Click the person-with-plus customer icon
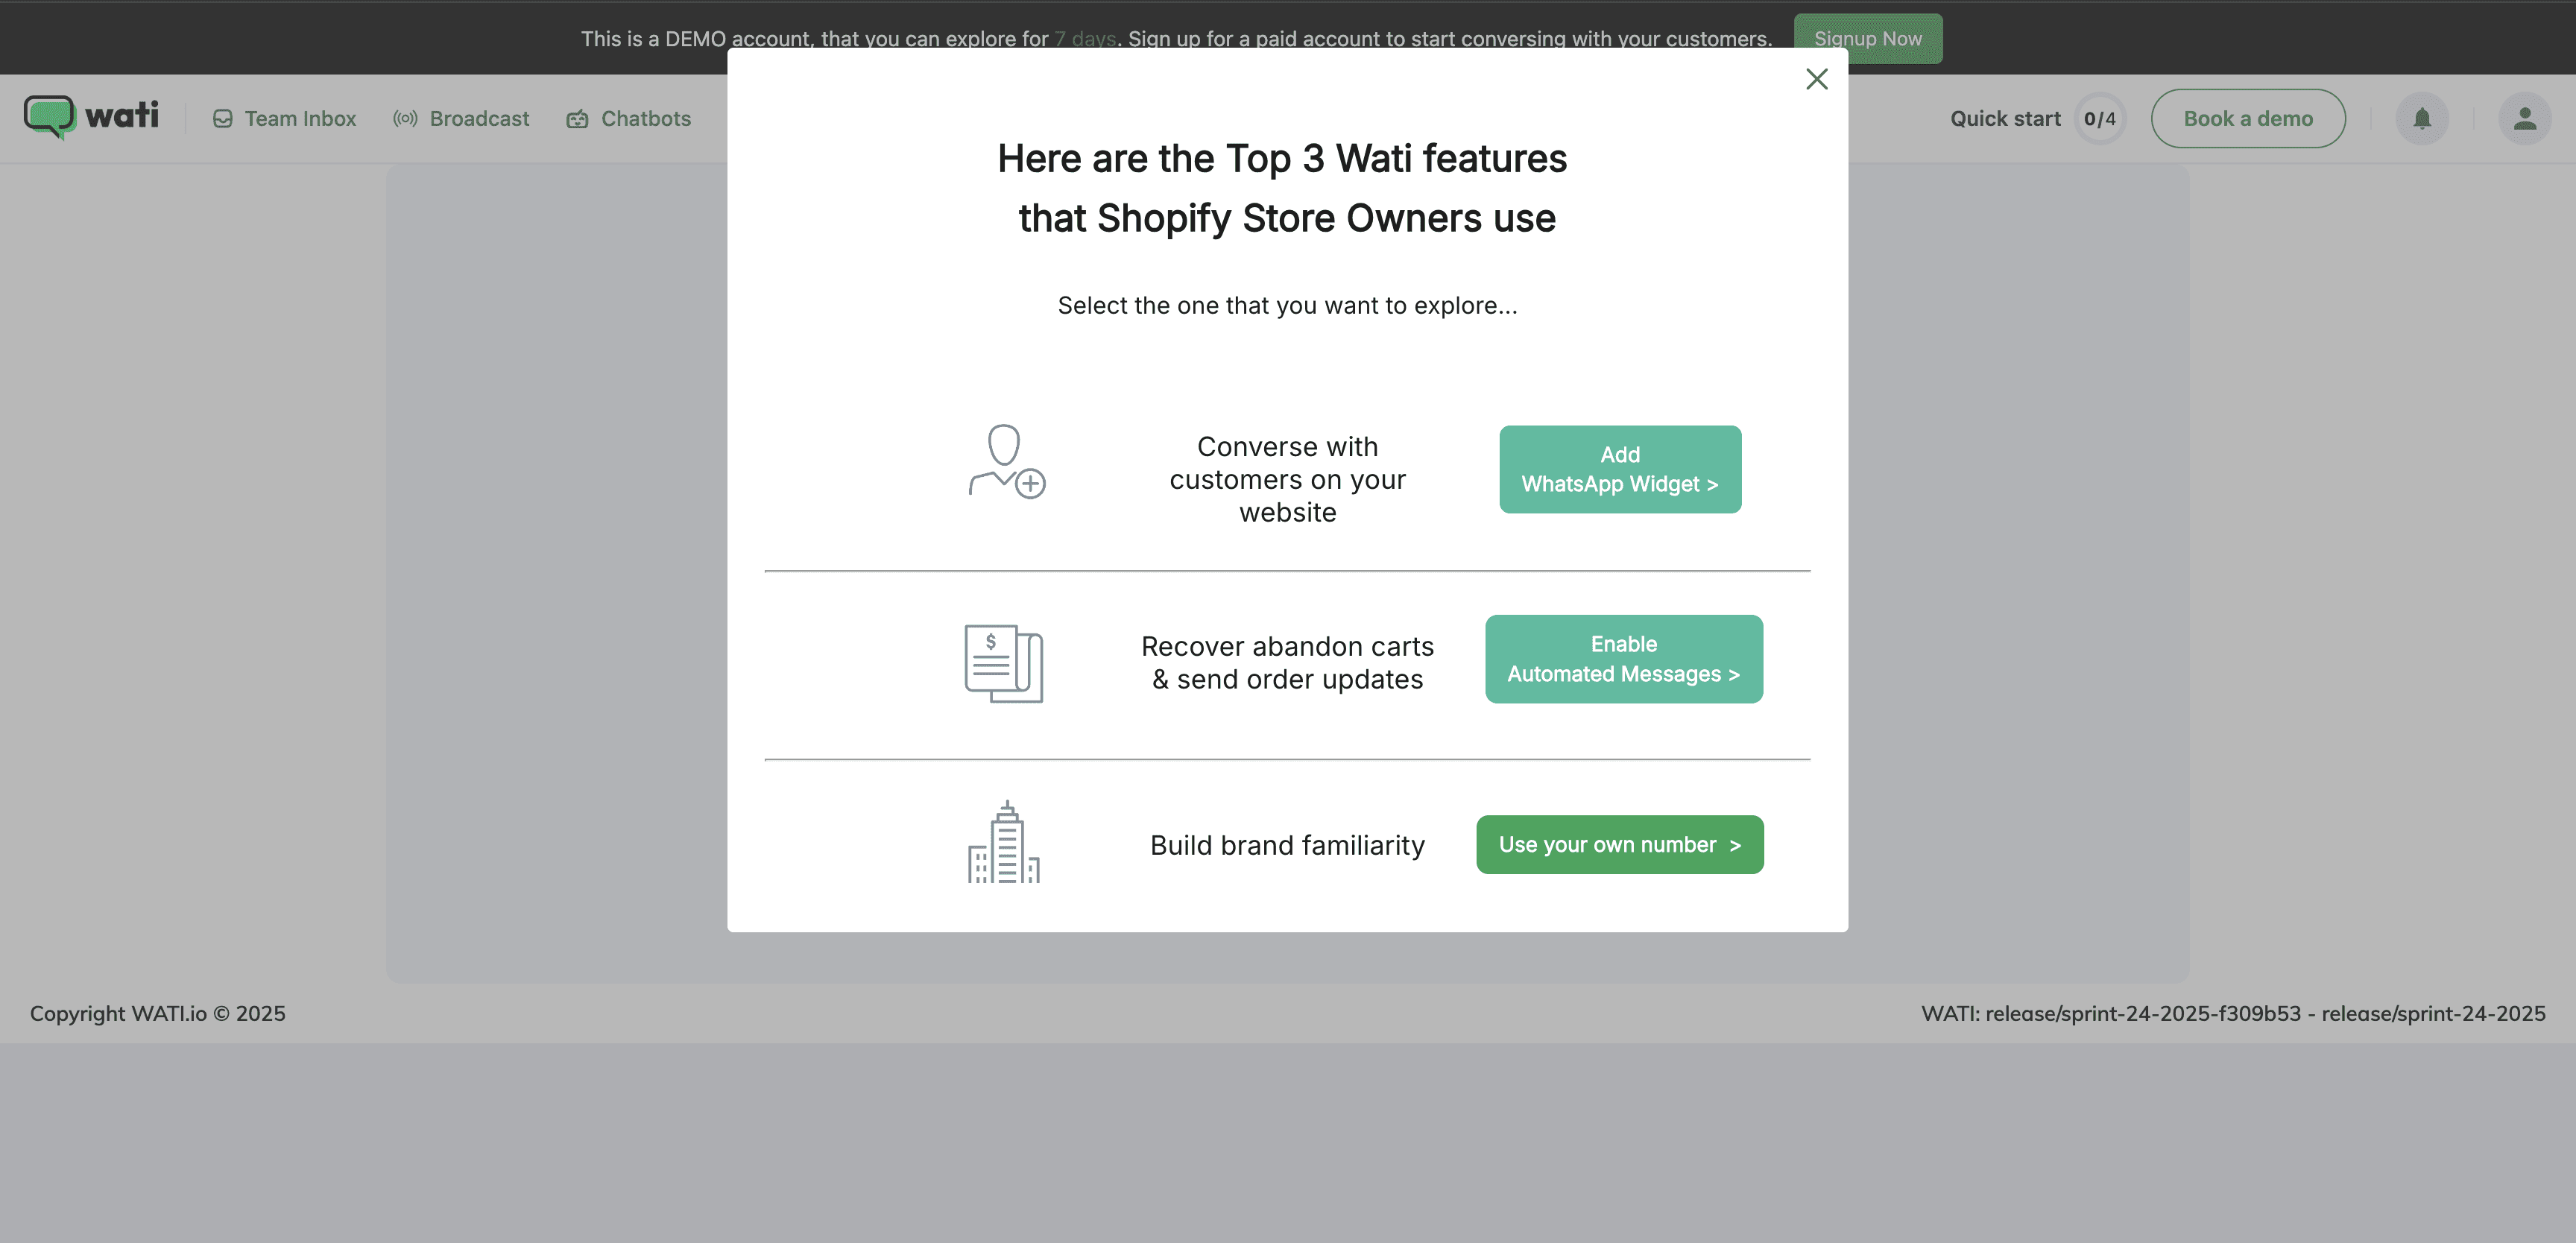The image size is (2576, 1243). click(1005, 462)
